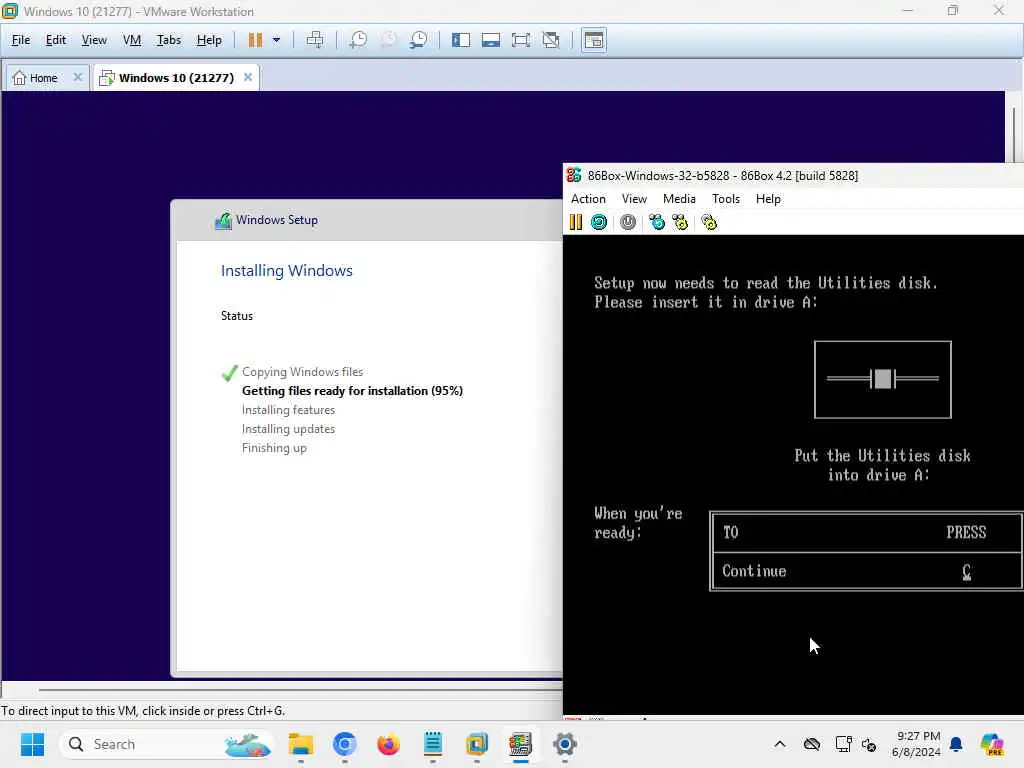Image resolution: width=1024 pixels, height=768 pixels.
Task: Open Windows Settings gear on taskbar
Action: click(564, 744)
